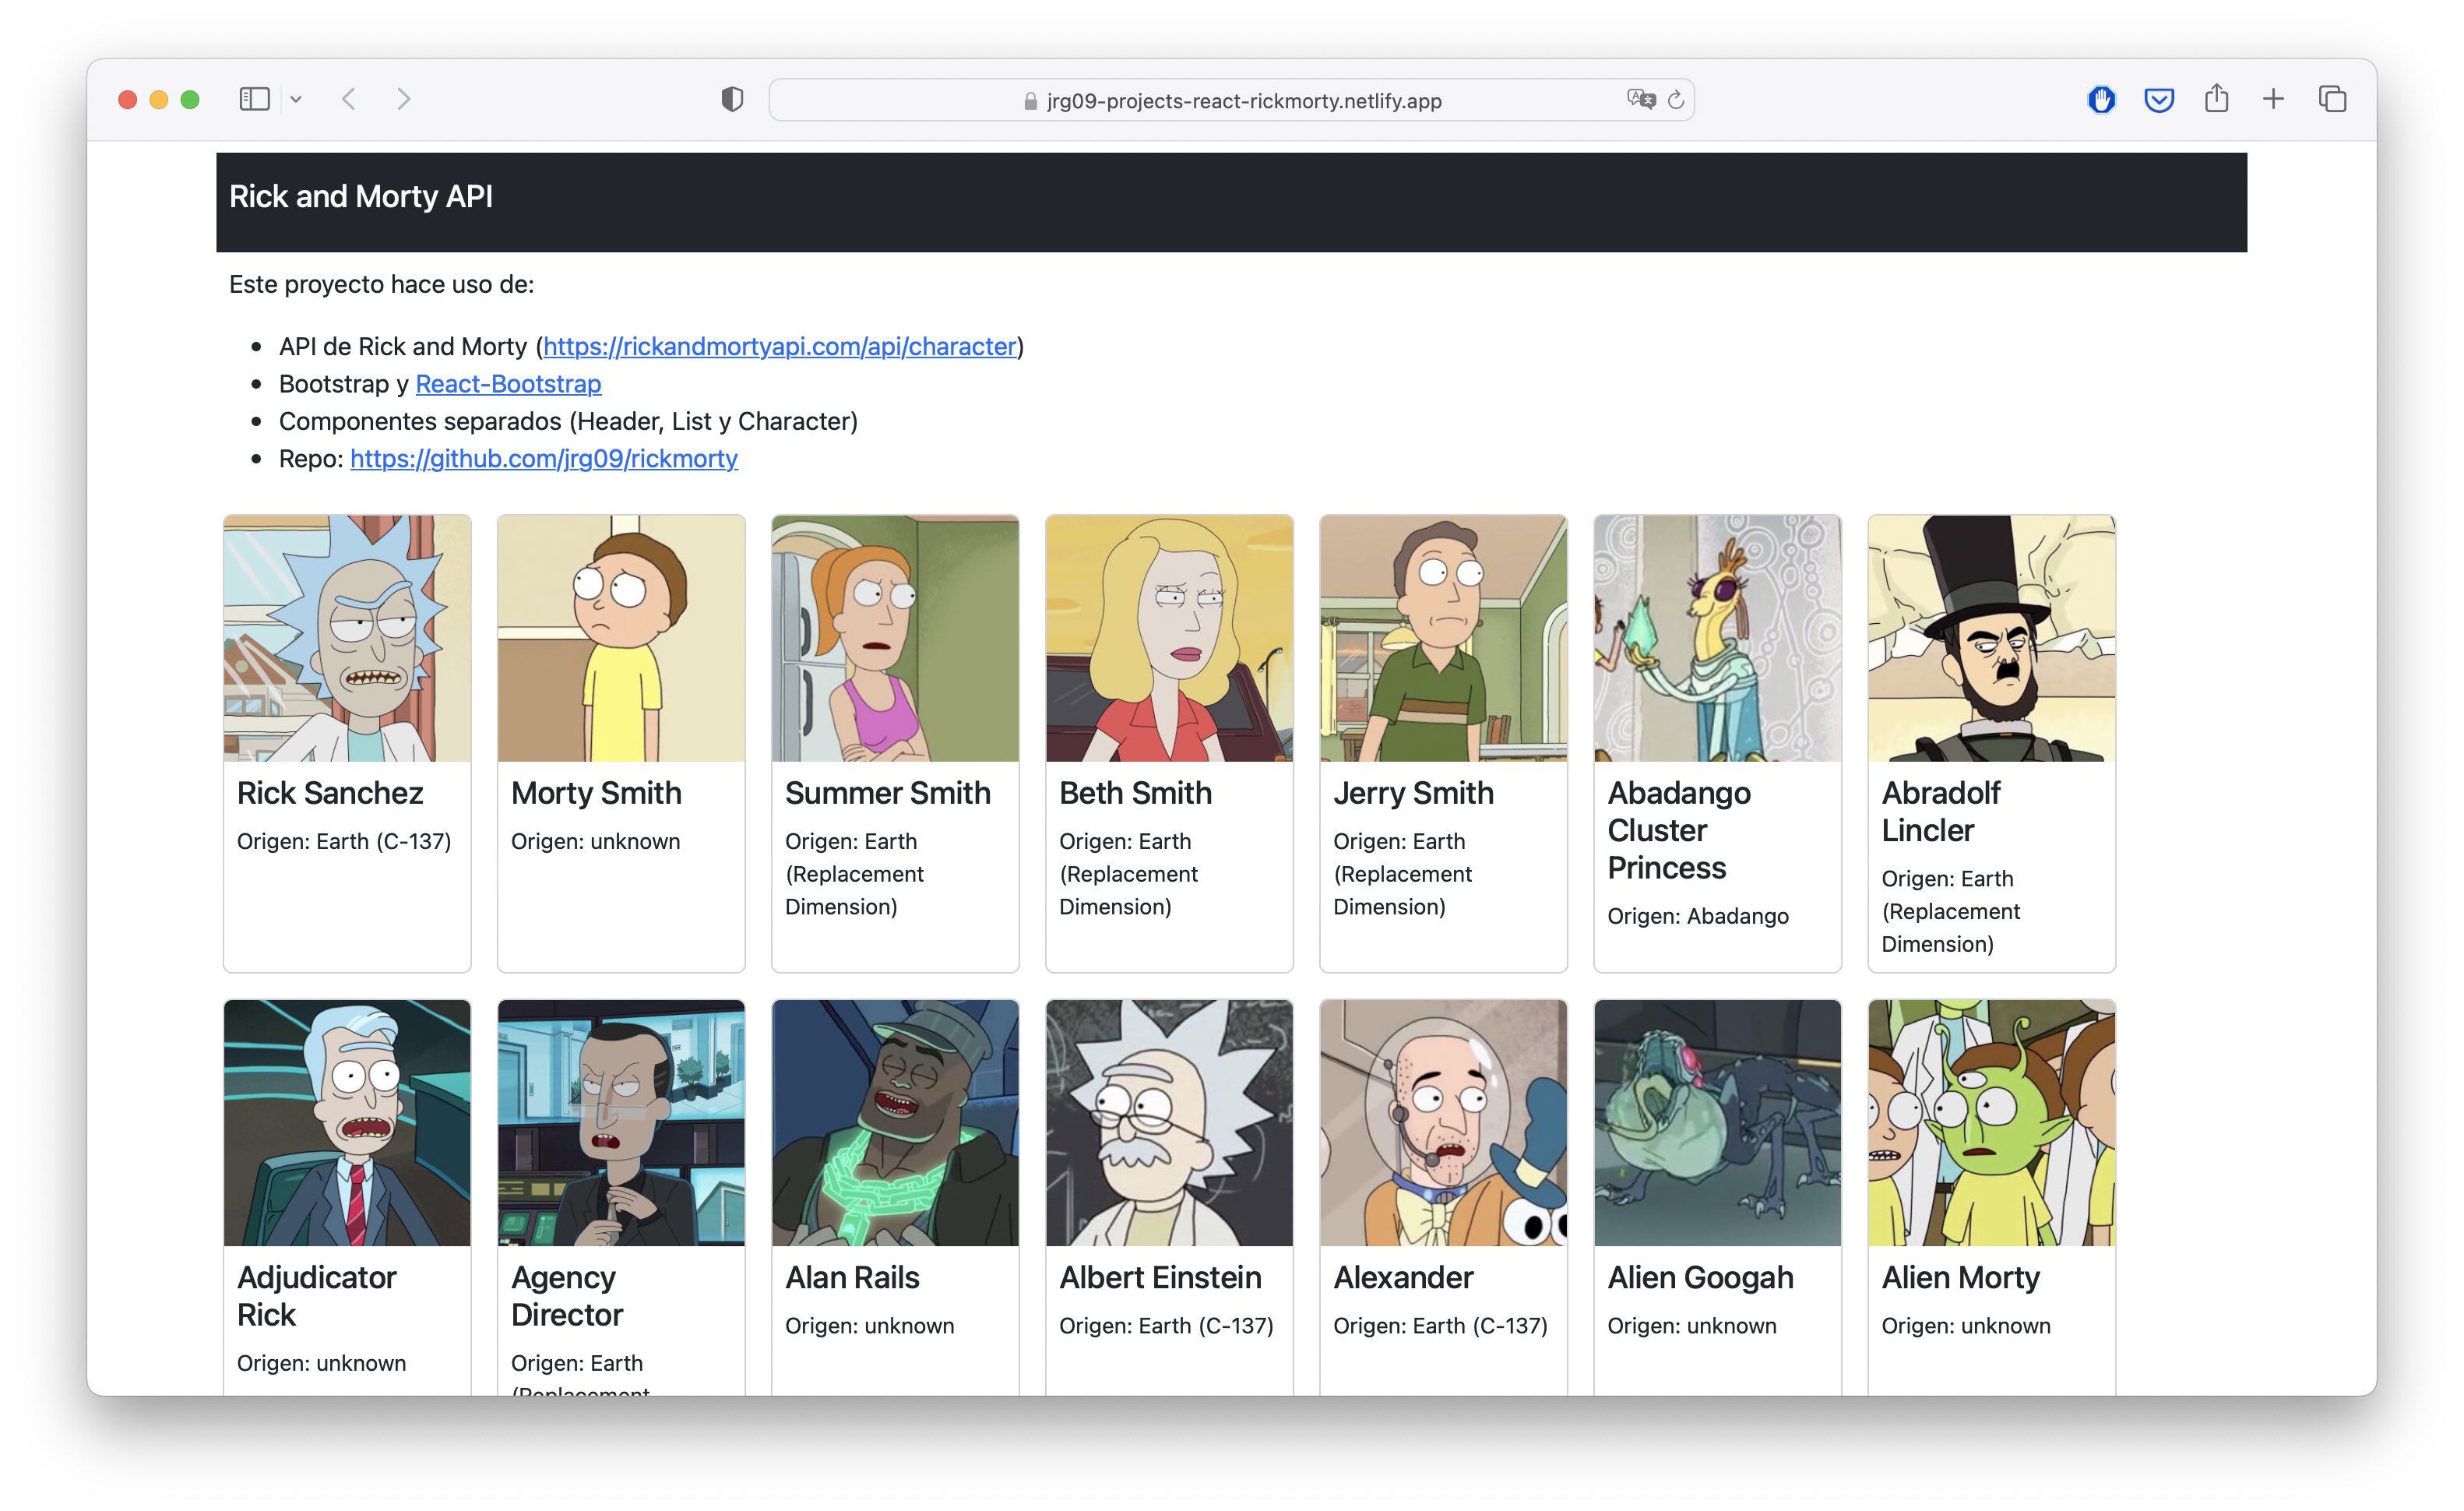Click Morty Smith's 'Origen: unknown' text
This screenshot has width=2464, height=1511.
click(x=595, y=841)
